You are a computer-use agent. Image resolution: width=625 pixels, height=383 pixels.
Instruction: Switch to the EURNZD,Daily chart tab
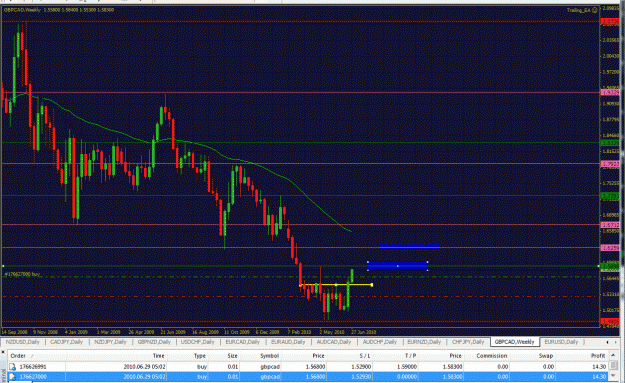(424, 342)
